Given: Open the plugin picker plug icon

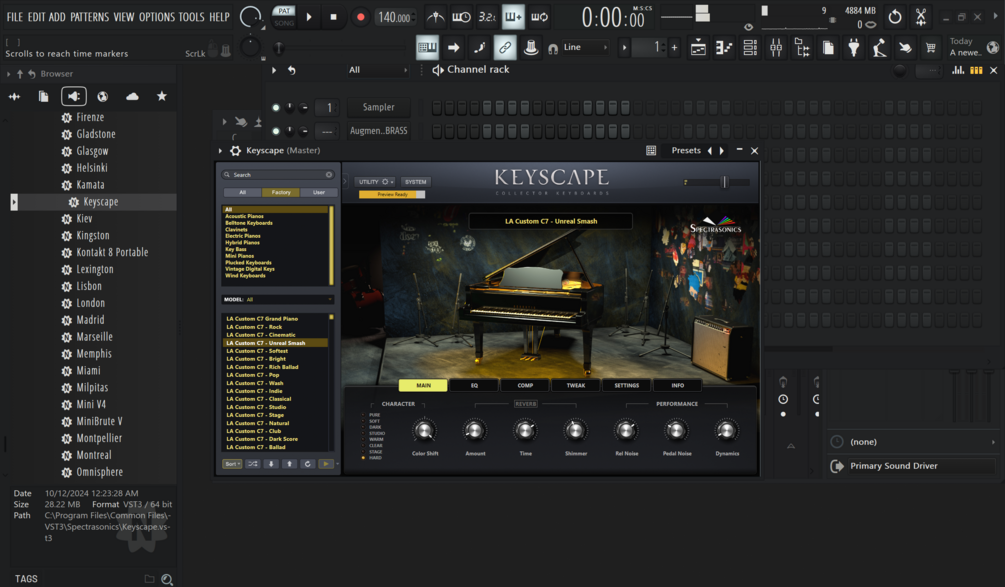Looking at the screenshot, I should point(854,47).
